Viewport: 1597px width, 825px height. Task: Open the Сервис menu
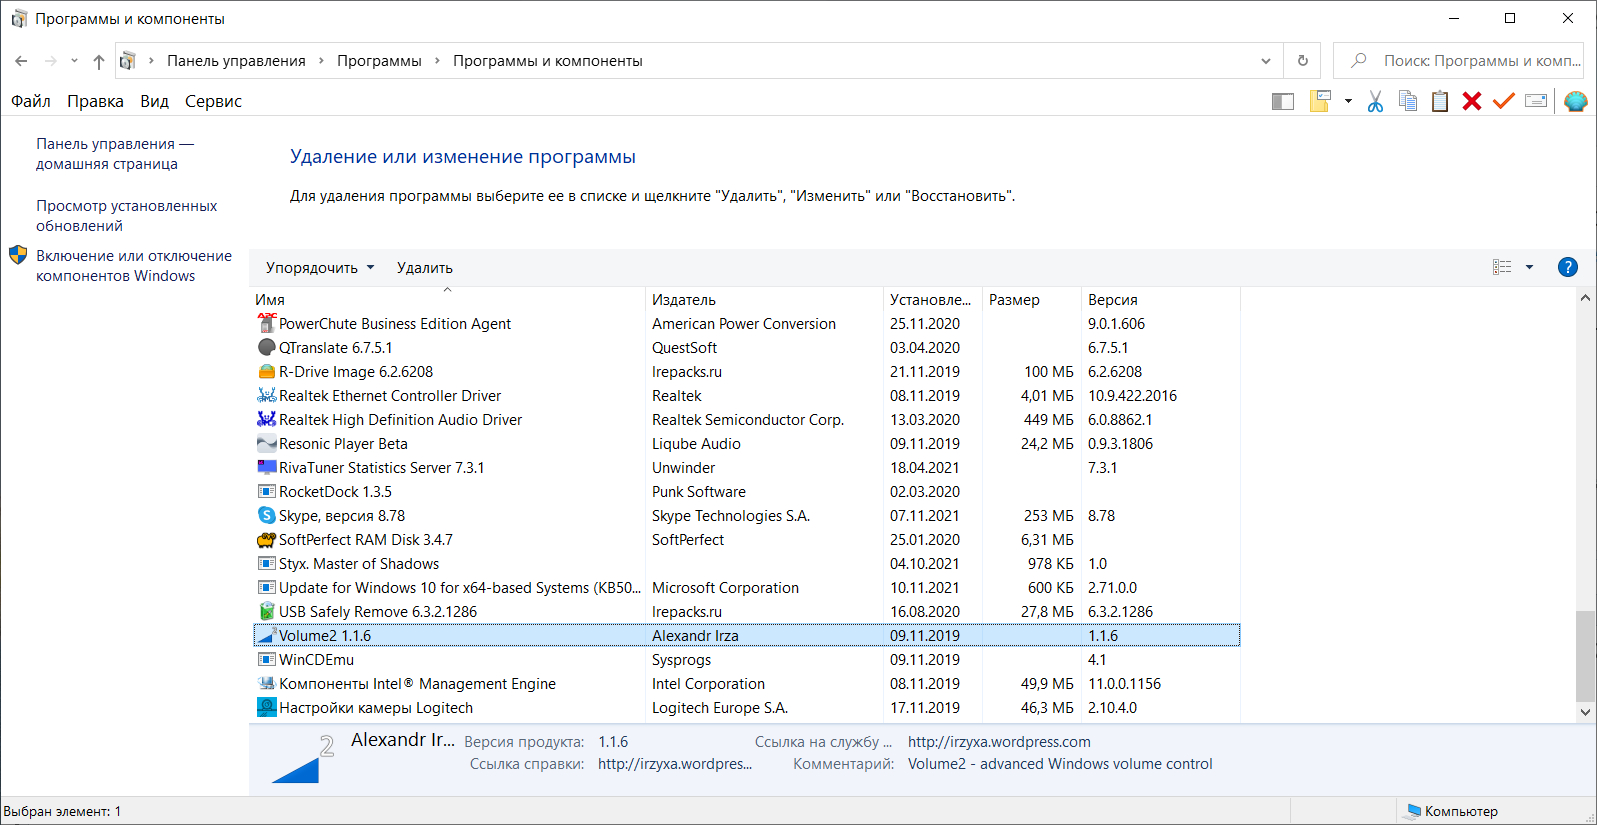[x=213, y=101]
